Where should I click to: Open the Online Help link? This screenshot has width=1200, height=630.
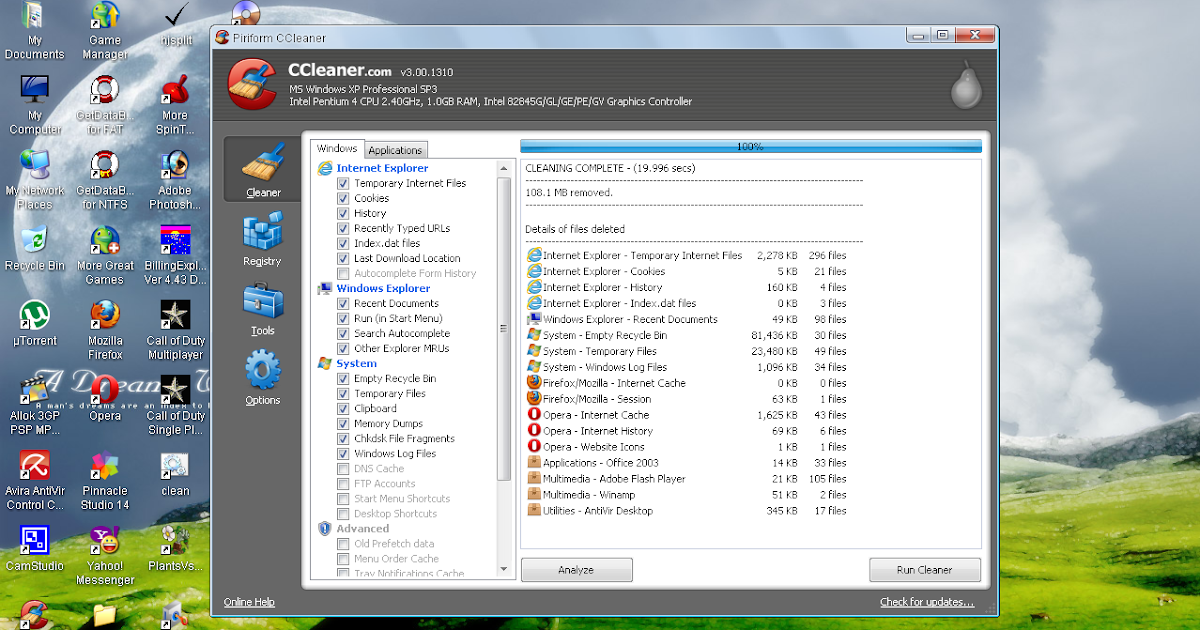point(249,602)
